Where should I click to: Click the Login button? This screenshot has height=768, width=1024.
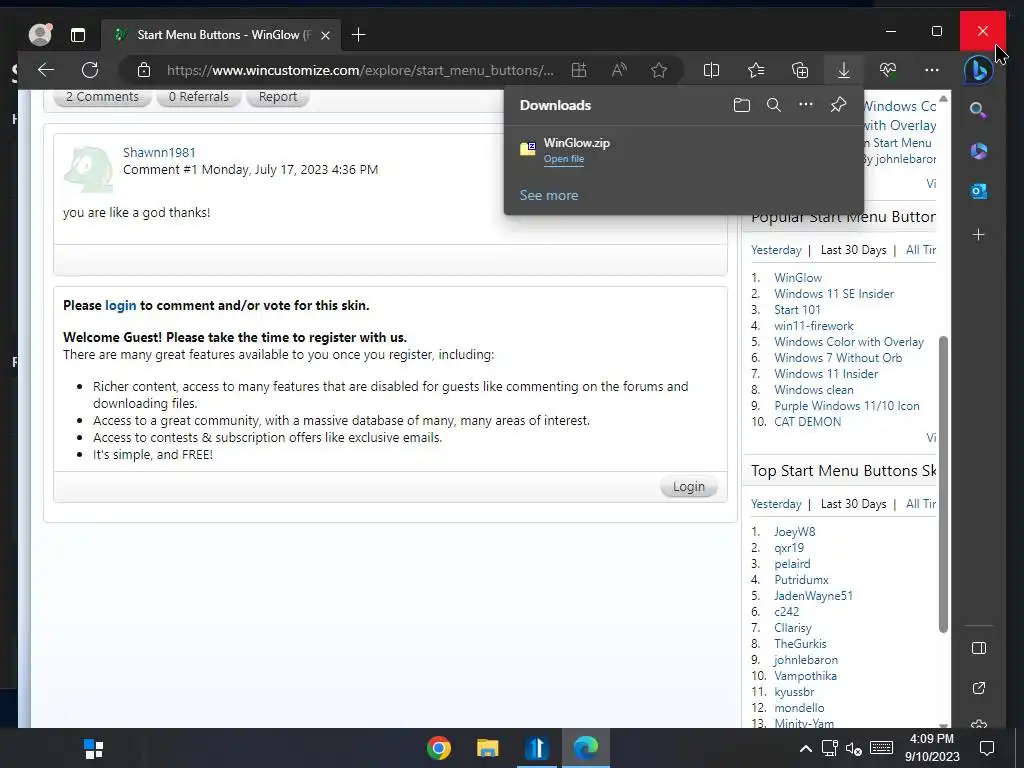688,487
